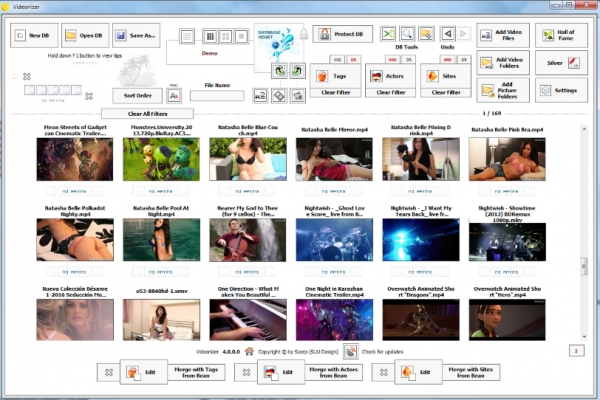The width and height of the screenshot is (600, 400).
Task: Create a New DB
Action: pos(34,36)
